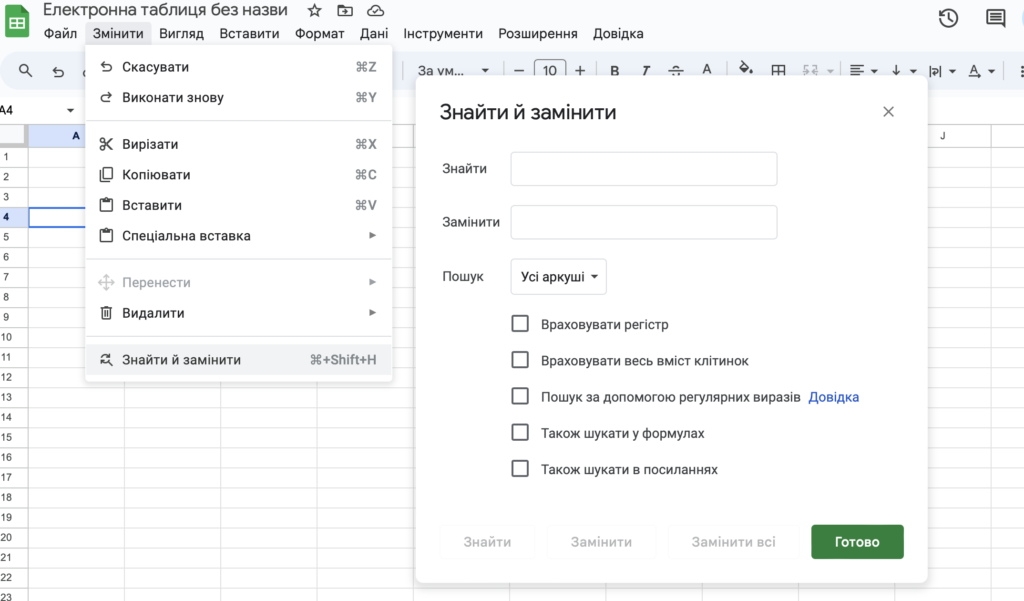Select Копіювати from the edit menu
This screenshot has width=1024, height=601.
238,174
